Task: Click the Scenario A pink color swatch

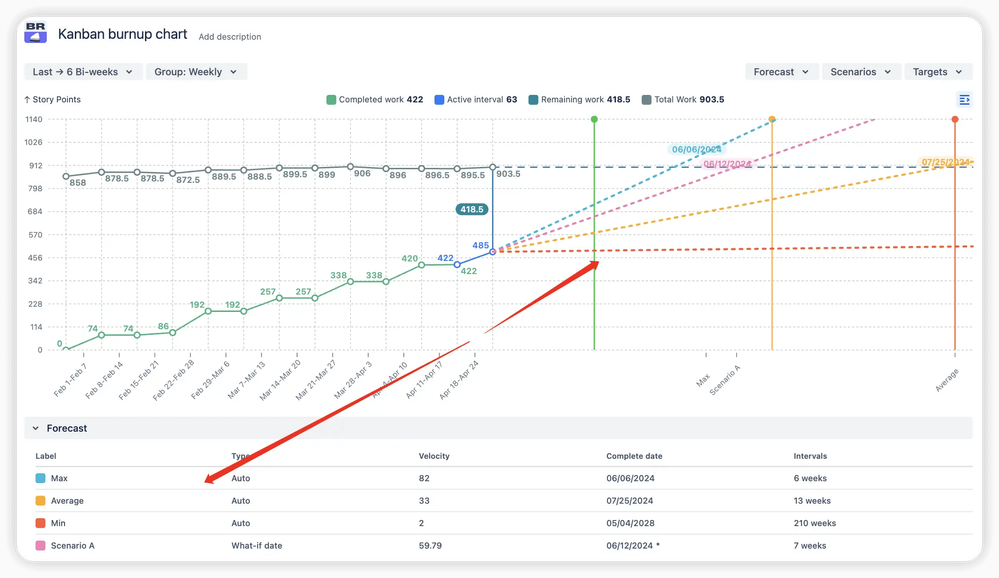Action: tap(38, 545)
